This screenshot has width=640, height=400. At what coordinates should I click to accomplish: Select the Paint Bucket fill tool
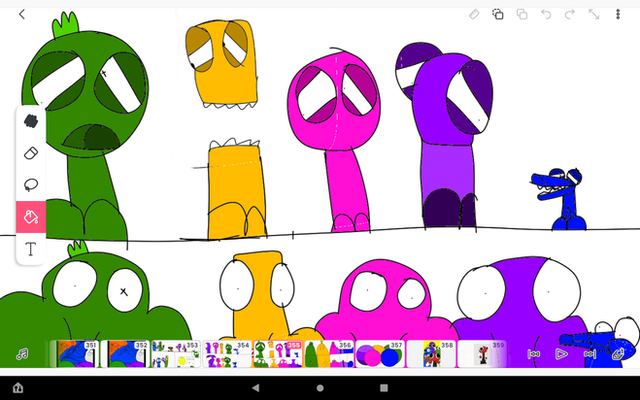[31, 217]
